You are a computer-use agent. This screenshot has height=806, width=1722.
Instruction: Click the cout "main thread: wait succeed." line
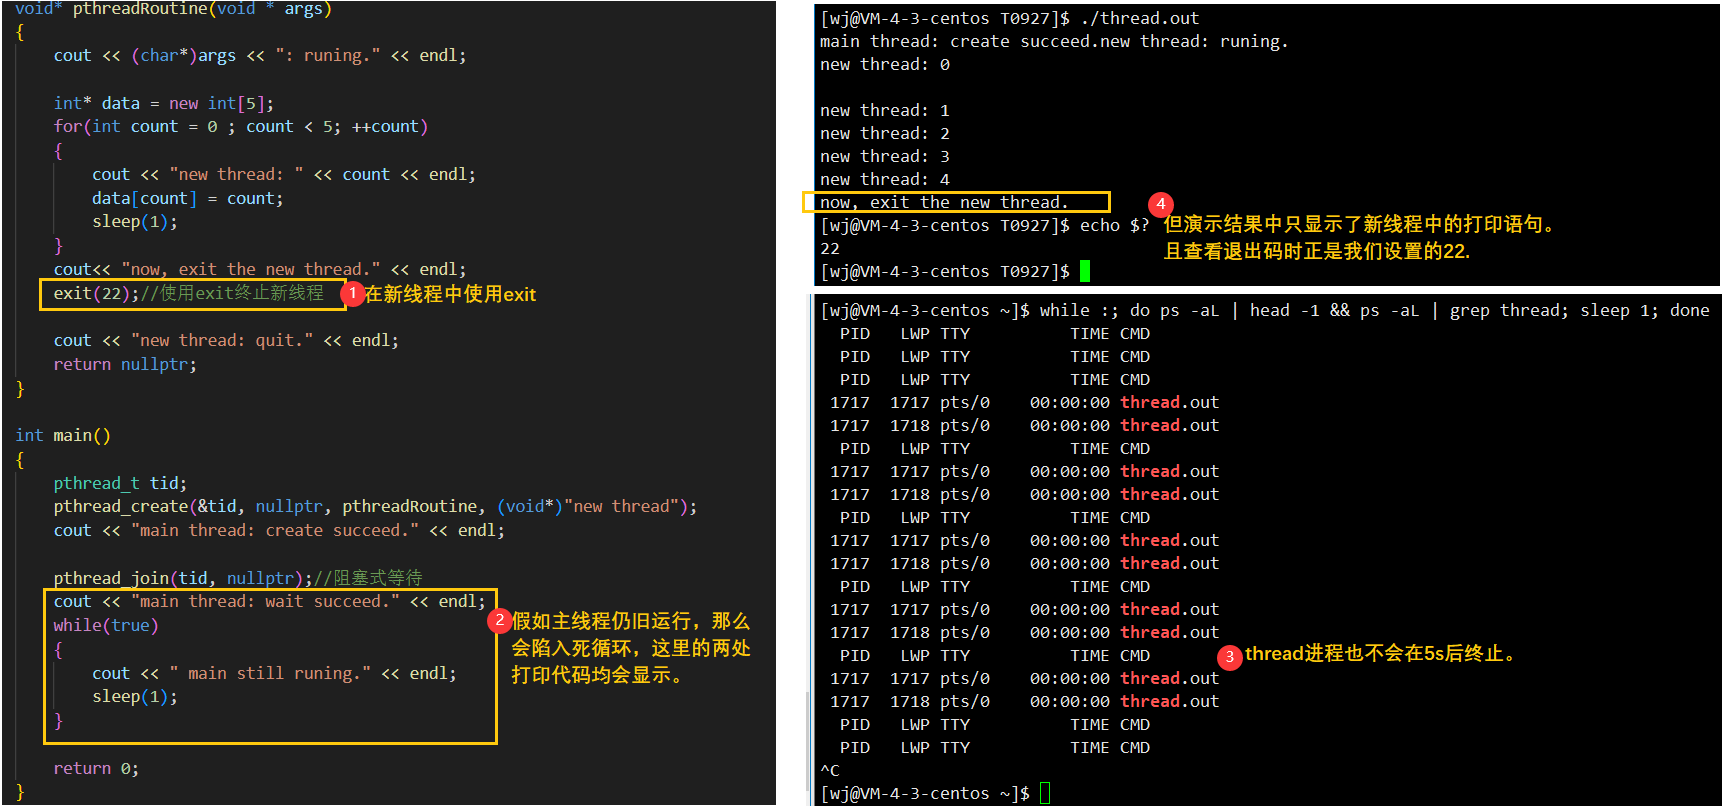pos(270,601)
